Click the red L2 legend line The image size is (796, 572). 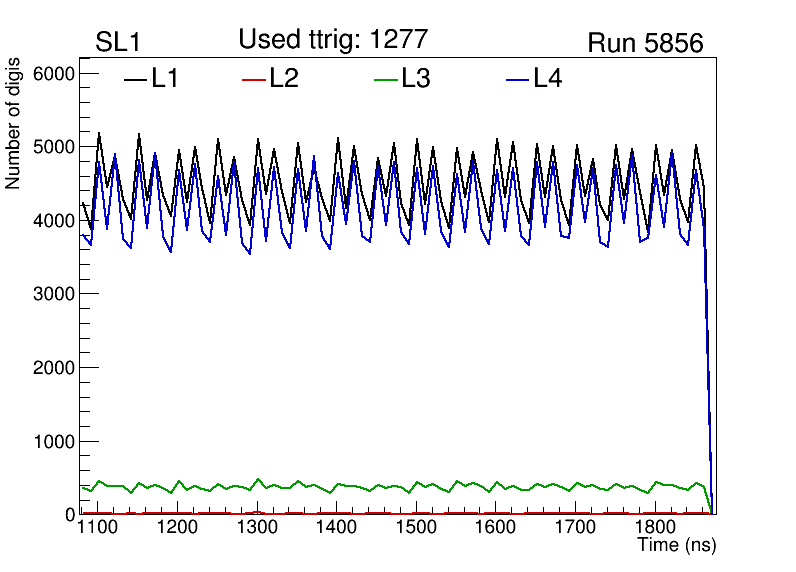click(x=254, y=79)
